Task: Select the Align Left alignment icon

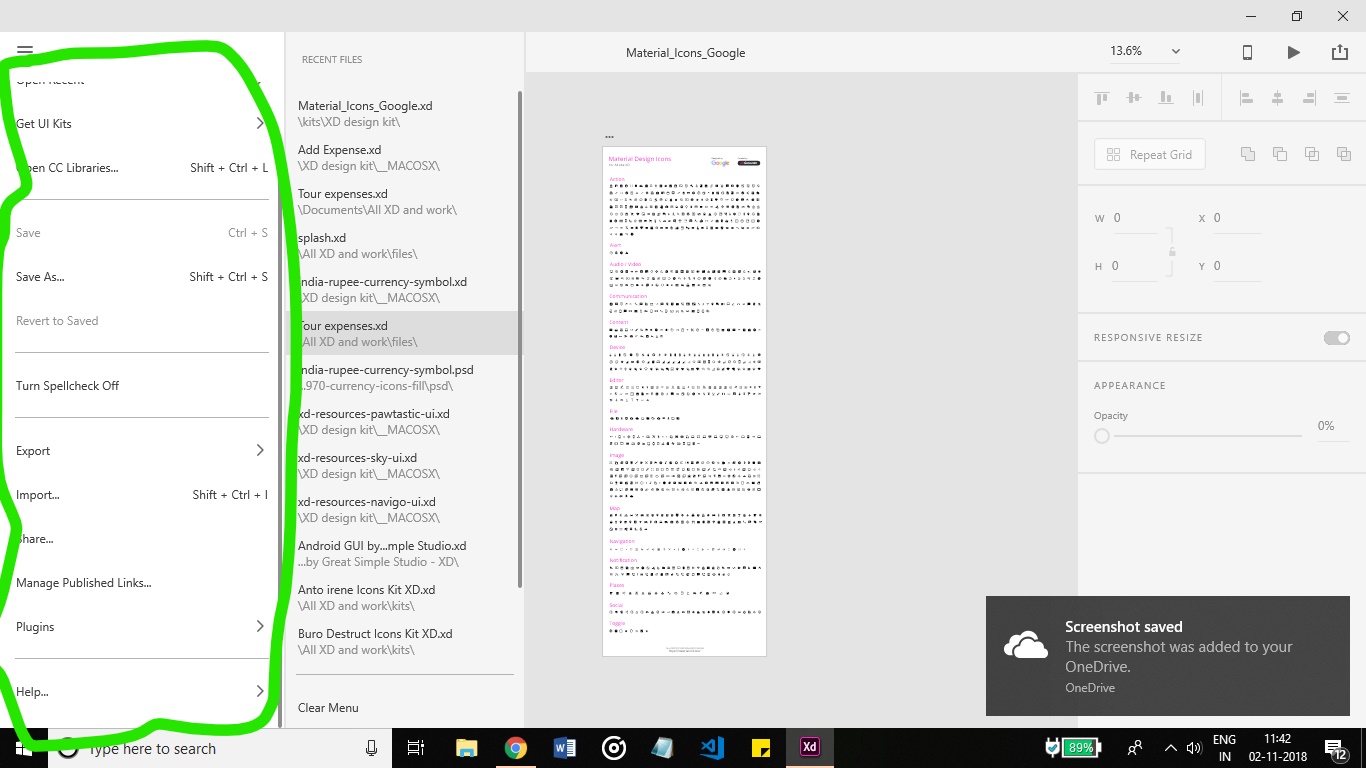Action: pyautogui.click(x=1246, y=97)
